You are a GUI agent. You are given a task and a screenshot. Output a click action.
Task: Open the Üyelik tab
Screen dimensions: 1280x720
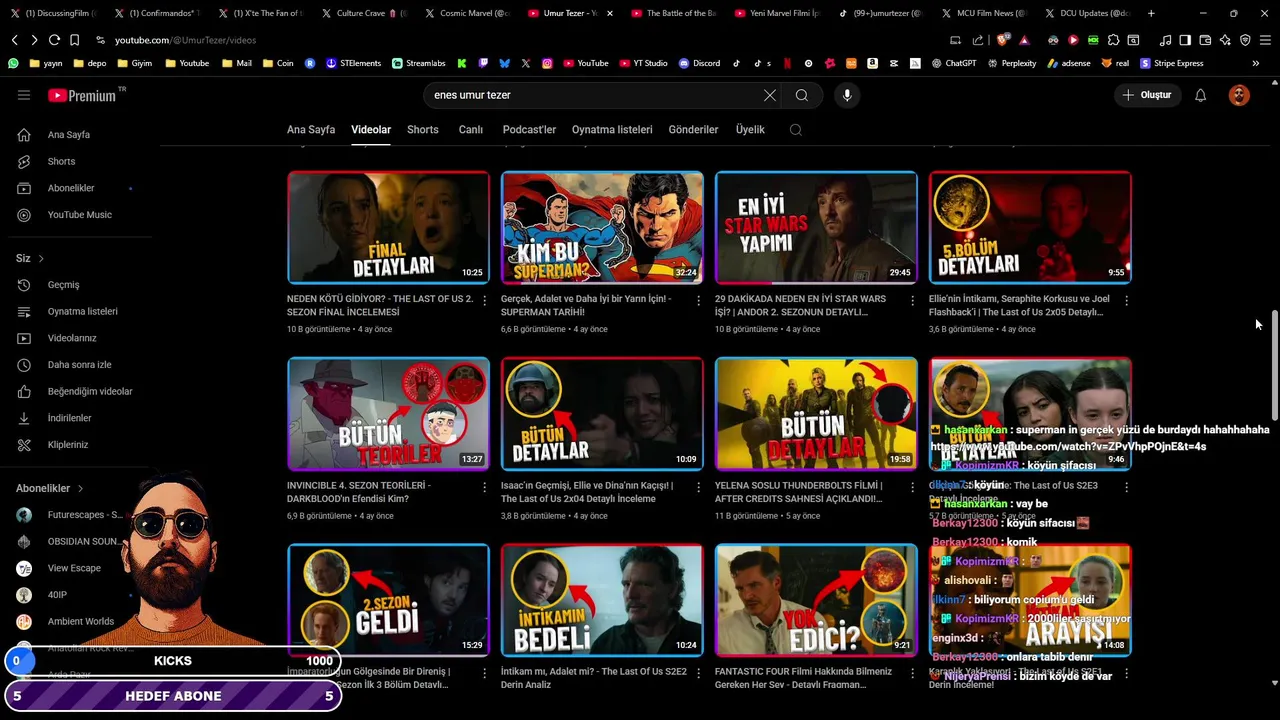(x=750, y=129)
